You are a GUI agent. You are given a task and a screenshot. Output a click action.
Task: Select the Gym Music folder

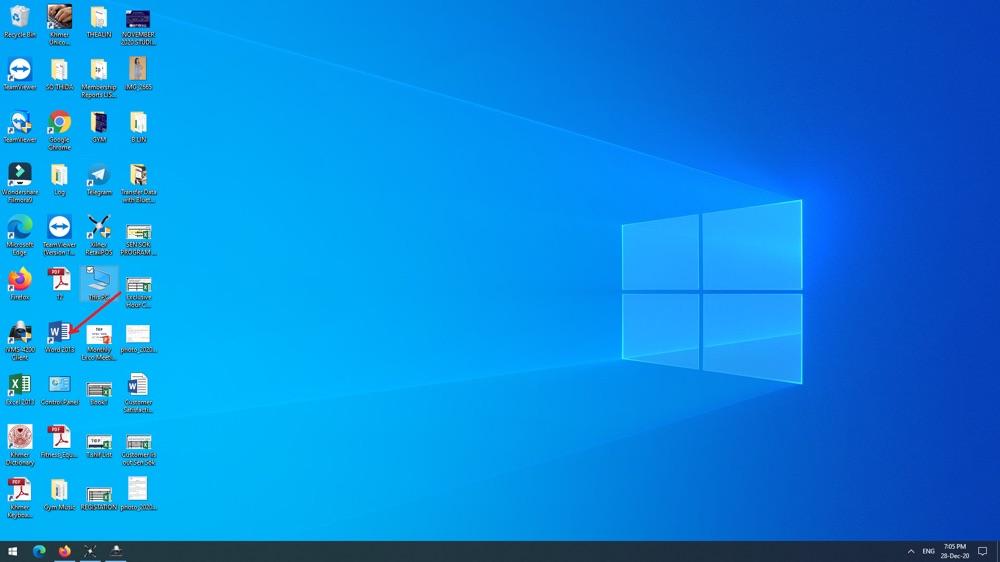(59, 490)
